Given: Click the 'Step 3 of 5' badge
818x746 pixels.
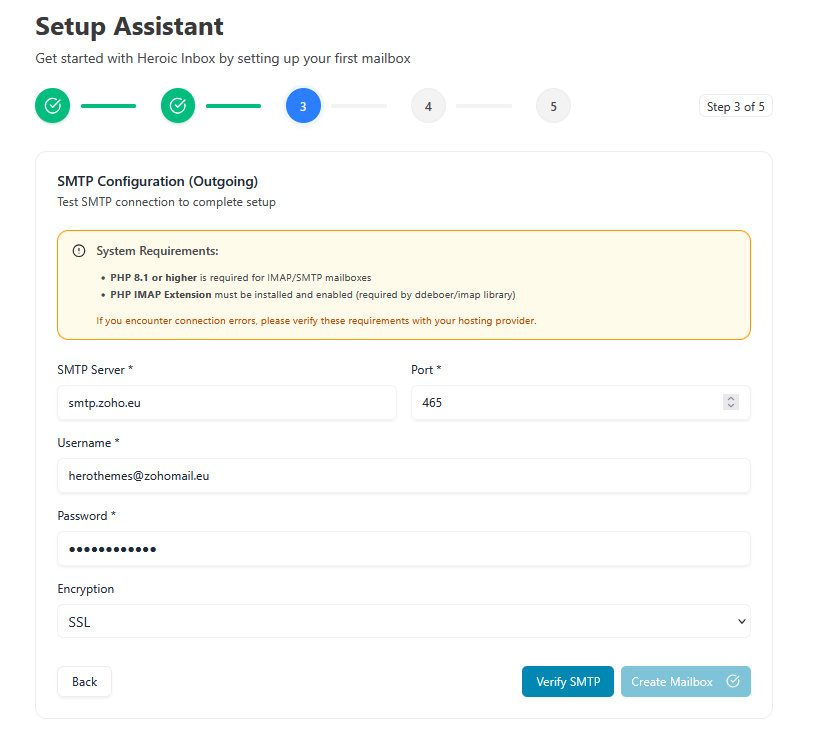Looking at the screenshot, I should [x=735, y=107].
